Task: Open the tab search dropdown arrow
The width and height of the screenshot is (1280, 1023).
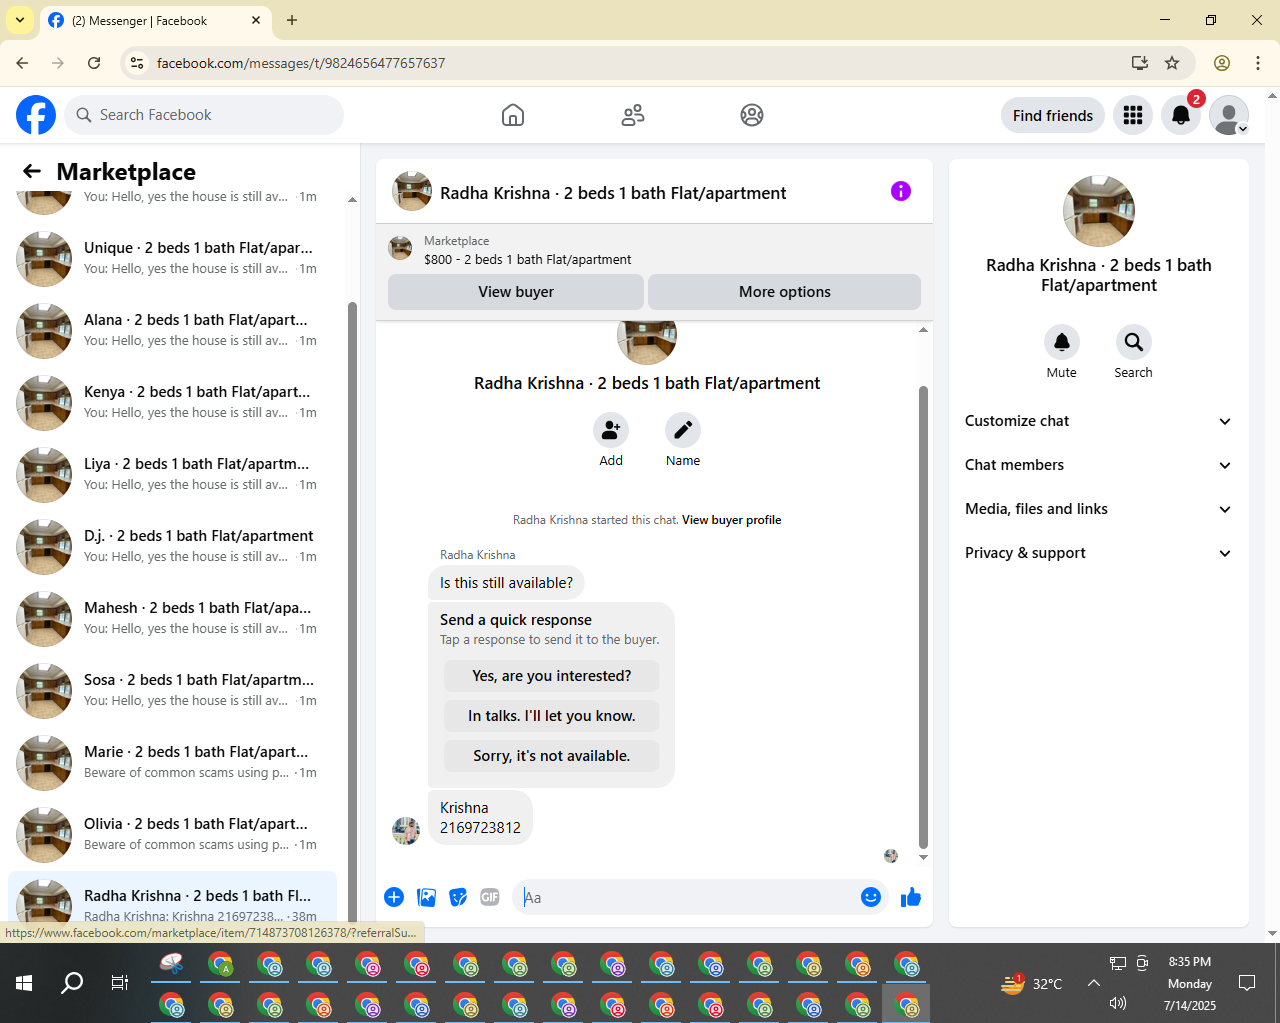Action: pyautogui.click(x=19, y=20)
